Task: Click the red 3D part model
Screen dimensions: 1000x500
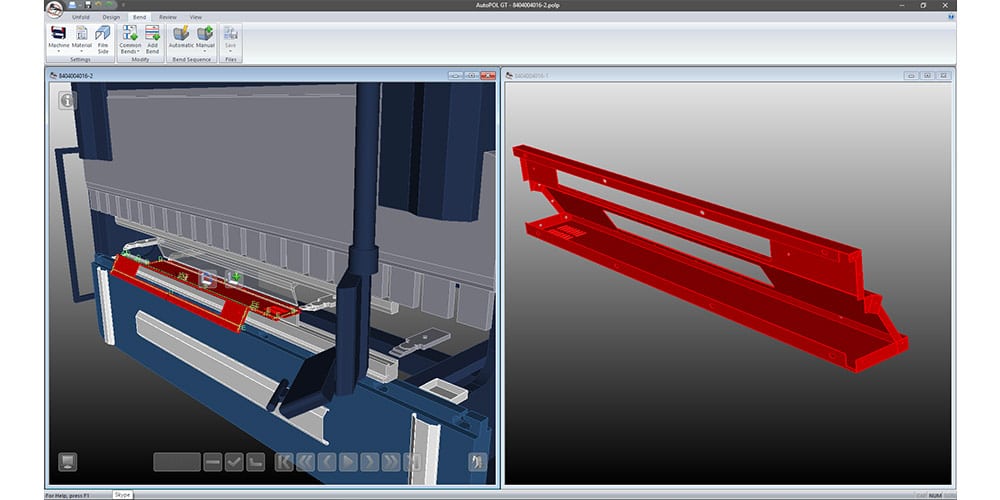Action: (x=700, y=250)
